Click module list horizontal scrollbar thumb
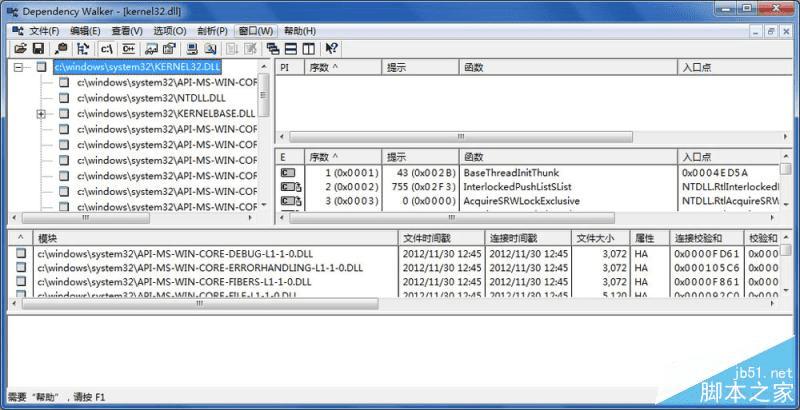 [200, 304]
